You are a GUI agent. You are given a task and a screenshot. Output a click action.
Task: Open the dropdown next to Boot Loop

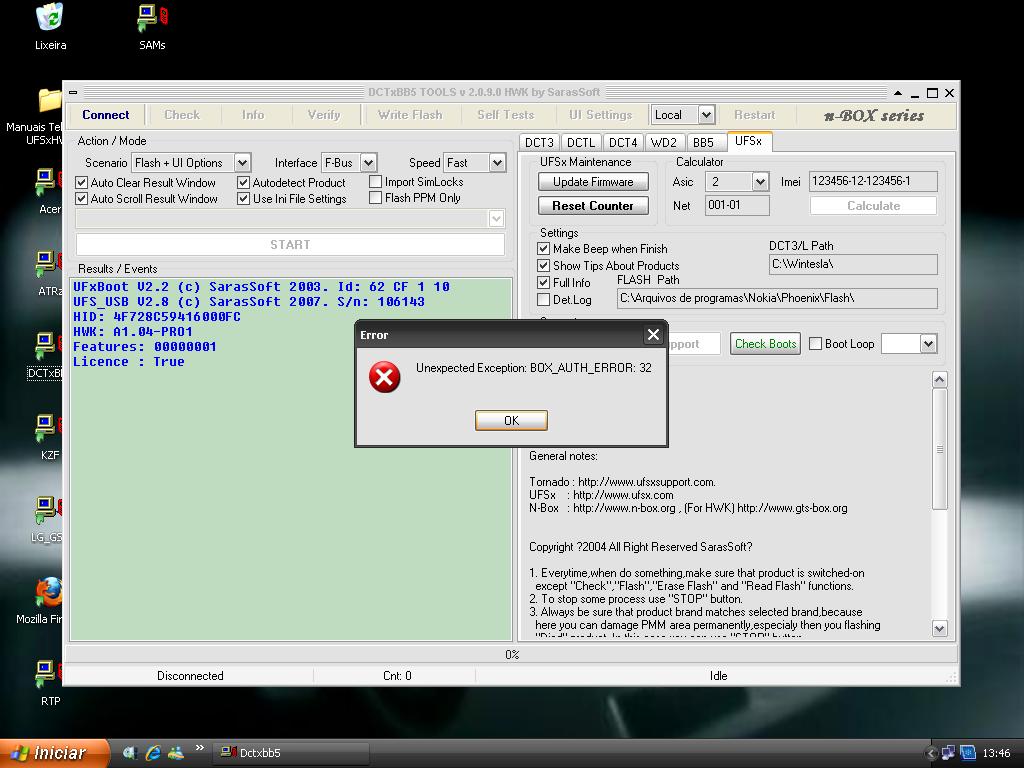pyautogui.click(x=928, y=344)
